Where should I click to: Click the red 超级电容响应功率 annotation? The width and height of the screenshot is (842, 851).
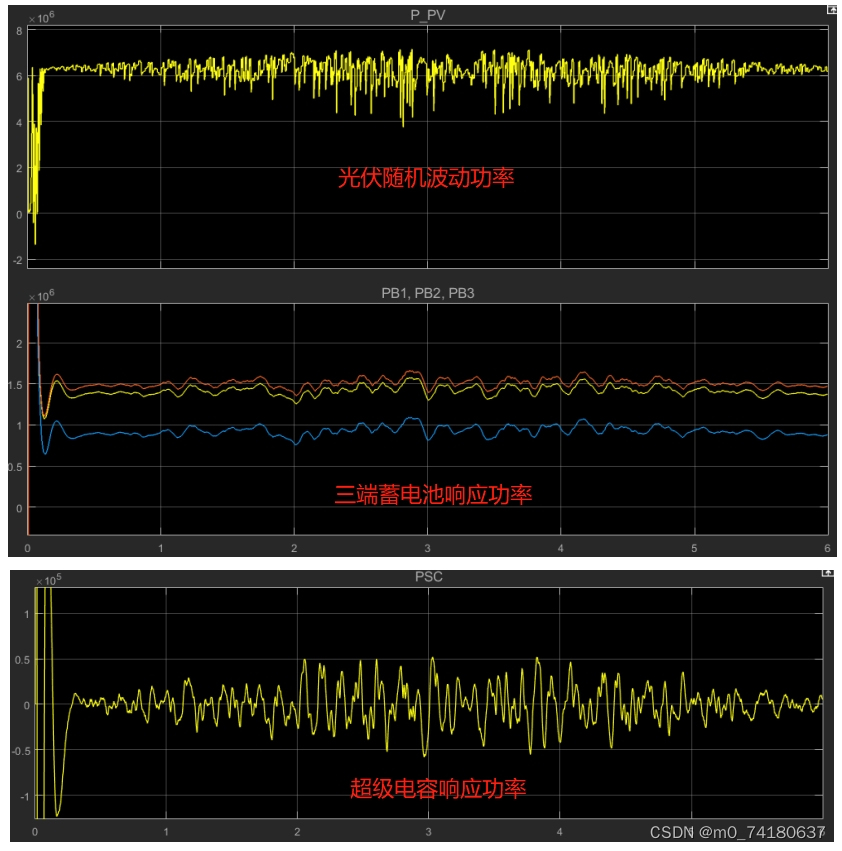click(438, 788)
